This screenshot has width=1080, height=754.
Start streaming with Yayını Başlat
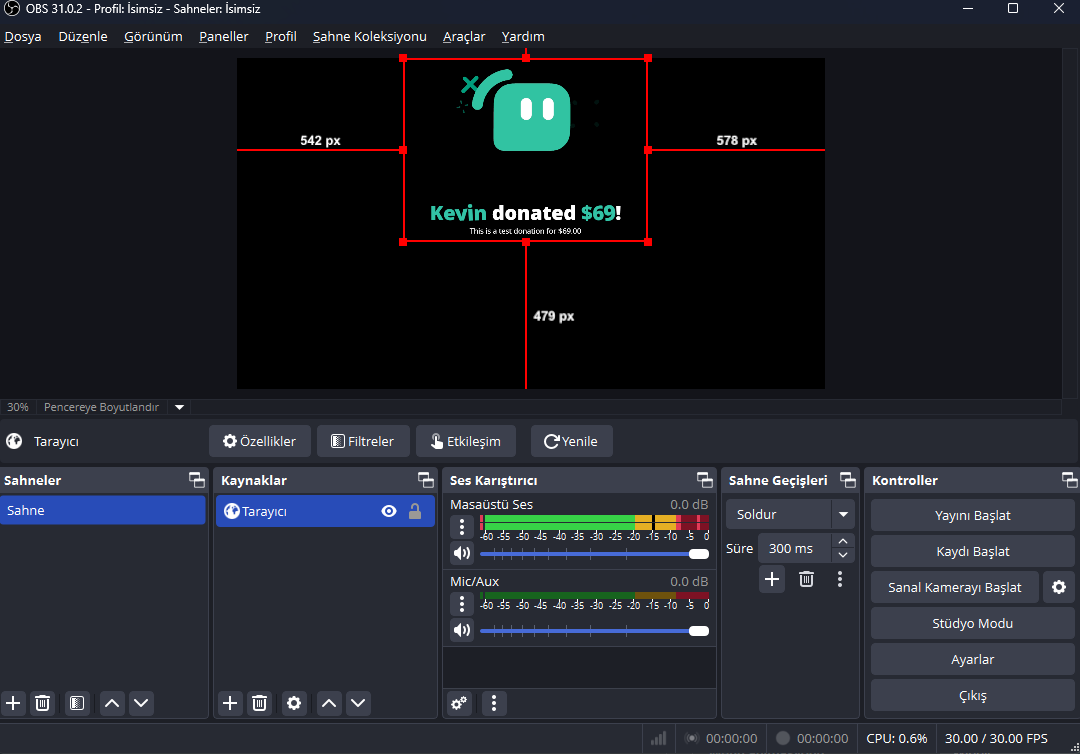point(973,515)
